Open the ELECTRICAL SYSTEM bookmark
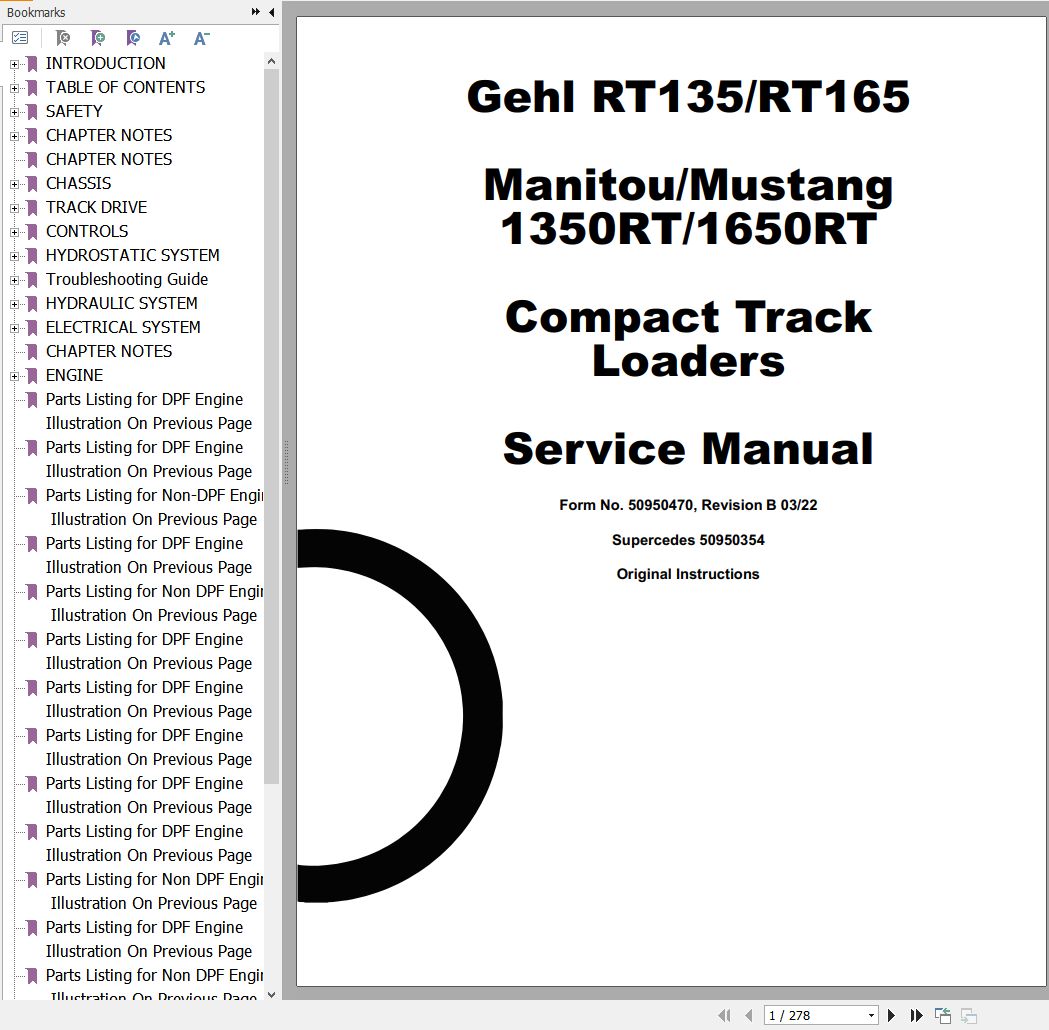 [x=122, y=328]
